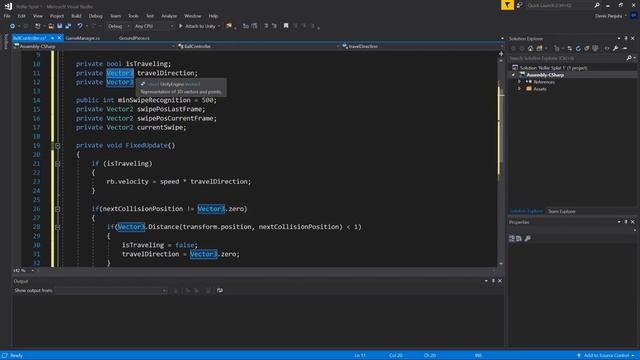The width and height of the screenshot is (640, 360).
Task: Switch to GameManager.cs tab
Action: (82, 38)
